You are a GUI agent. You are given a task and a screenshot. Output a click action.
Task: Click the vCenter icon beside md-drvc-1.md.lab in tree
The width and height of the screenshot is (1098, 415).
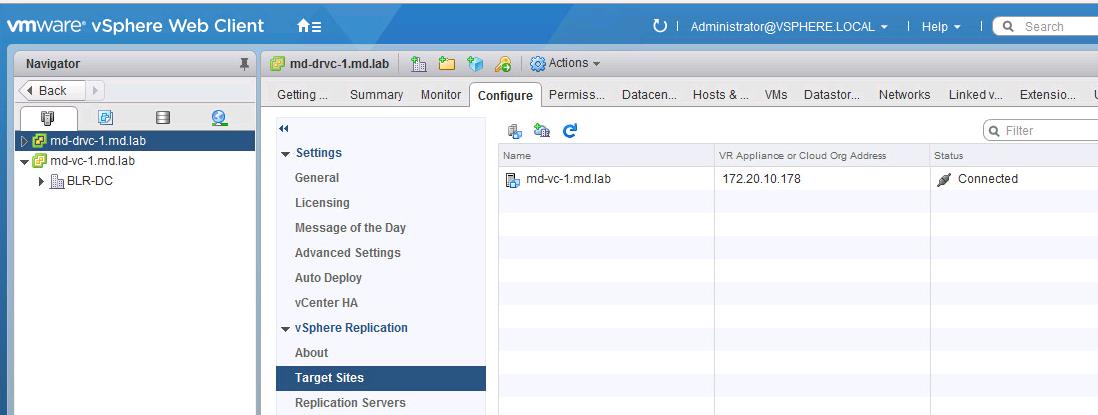pos(40,141)
